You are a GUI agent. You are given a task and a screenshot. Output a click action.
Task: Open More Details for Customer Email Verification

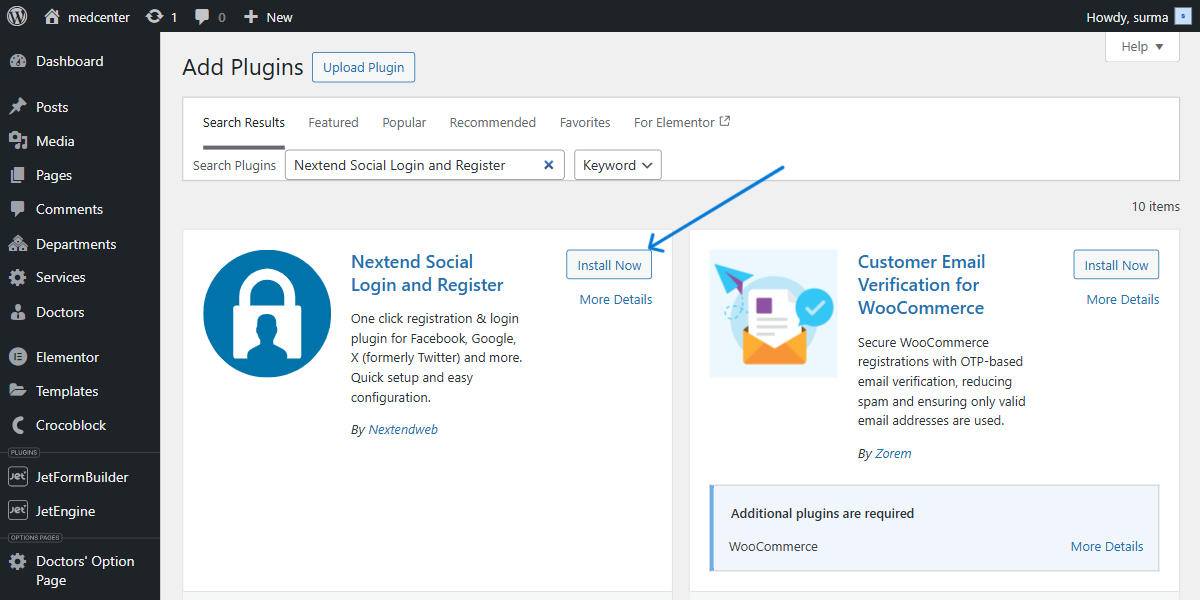pyautogui.click(x=1123, y=299)
